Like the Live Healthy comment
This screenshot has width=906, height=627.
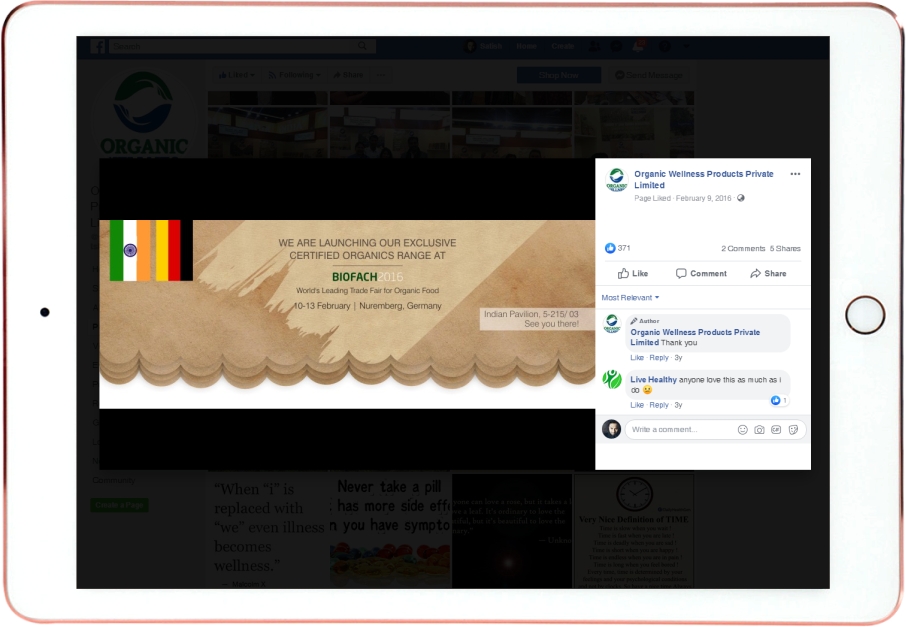point(637,405)
